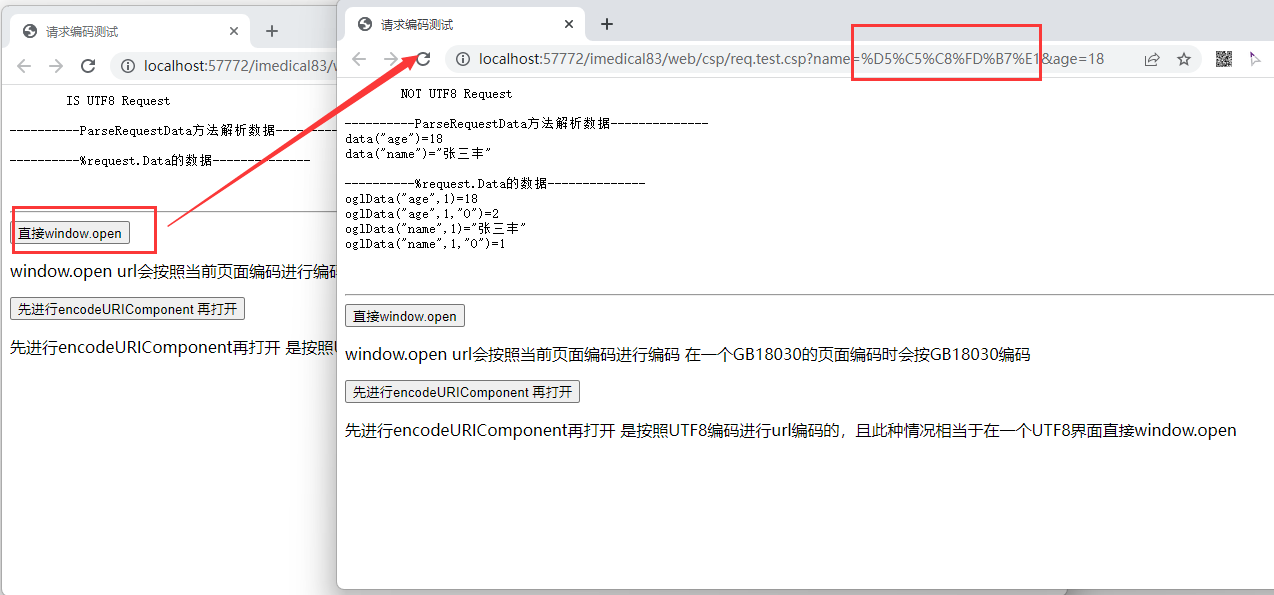This screenshot has width=1274, height=595.
Task: Close the 请求编码测试 tab in the right window
Action: coord(569,24)
